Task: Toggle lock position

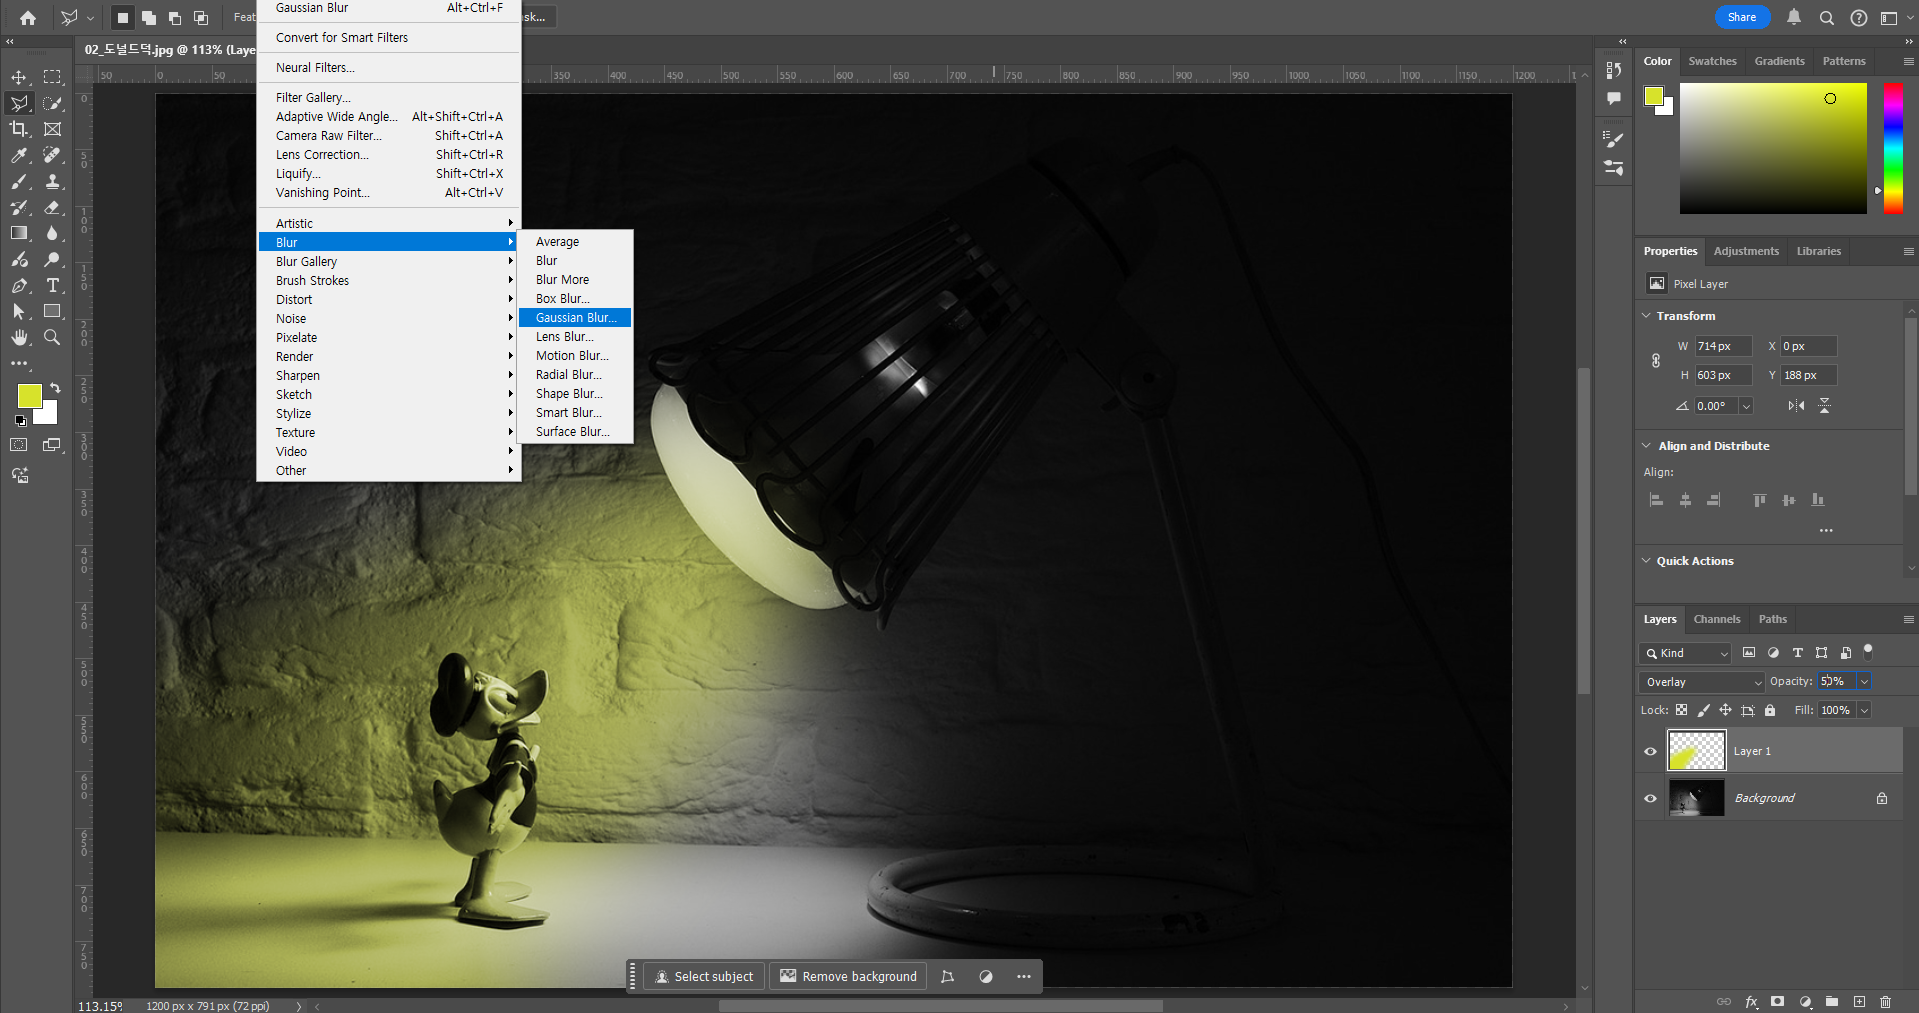Action: pos(1725,710)
